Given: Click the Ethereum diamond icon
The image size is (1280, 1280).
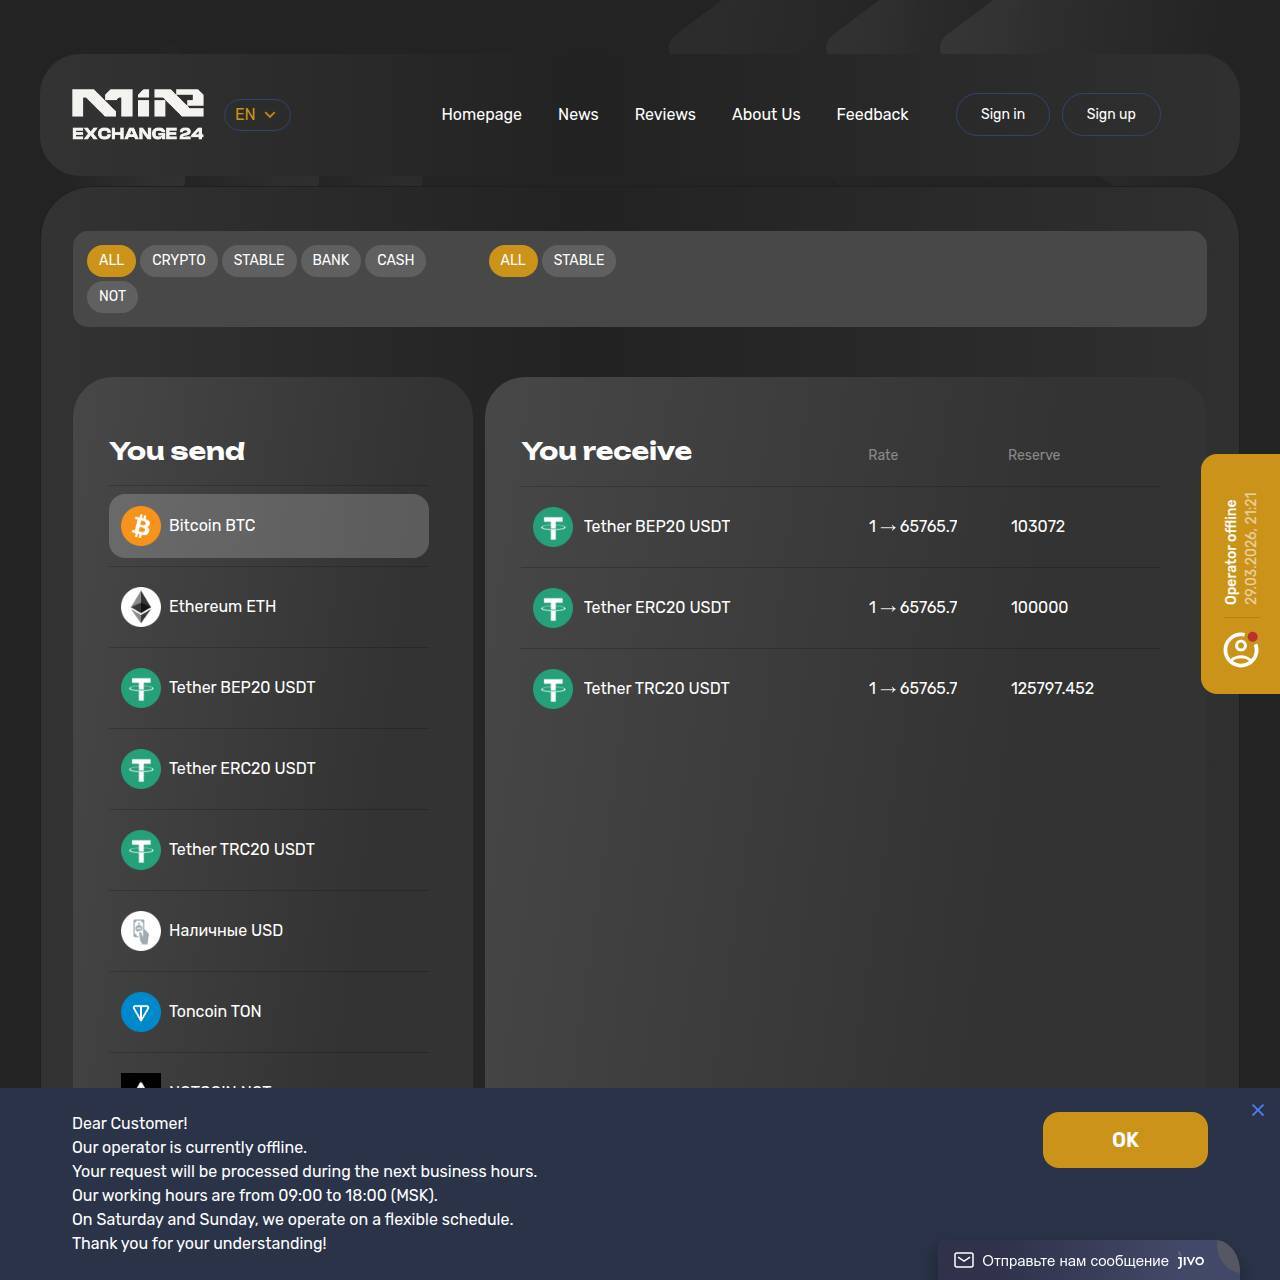Looking at the screenshot, I should point(141,607).
